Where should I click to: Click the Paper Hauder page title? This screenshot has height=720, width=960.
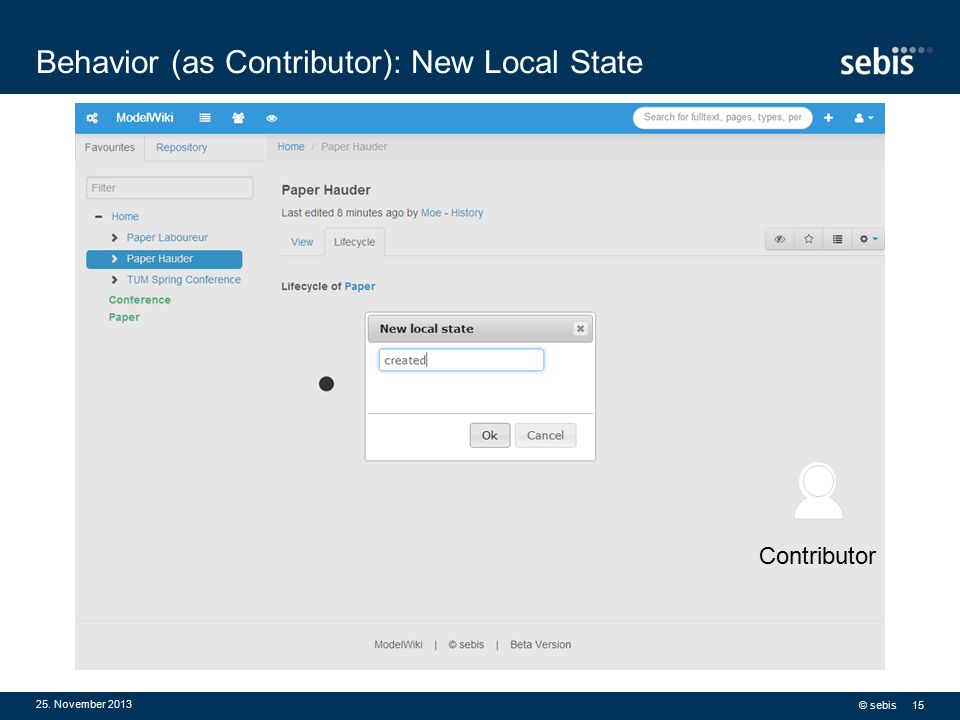coord(326,190)
